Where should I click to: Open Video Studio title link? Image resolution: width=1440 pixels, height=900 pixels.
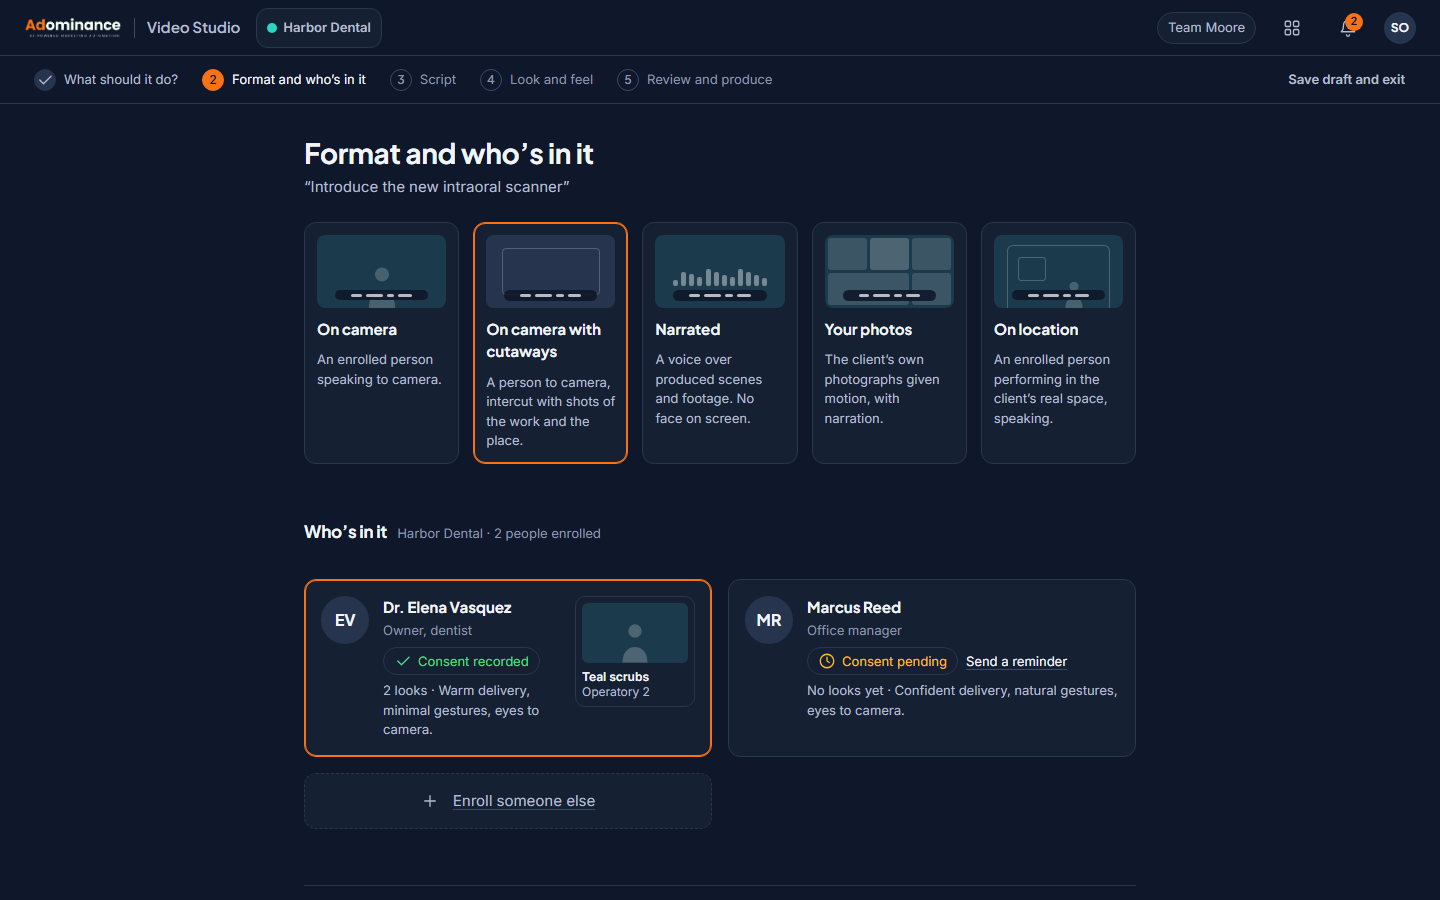193,28
